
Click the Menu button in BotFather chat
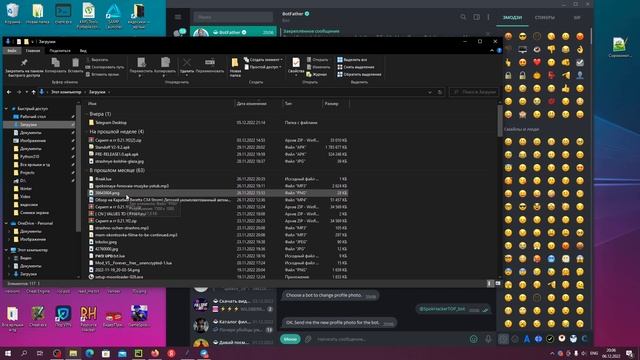click(290, 339)
